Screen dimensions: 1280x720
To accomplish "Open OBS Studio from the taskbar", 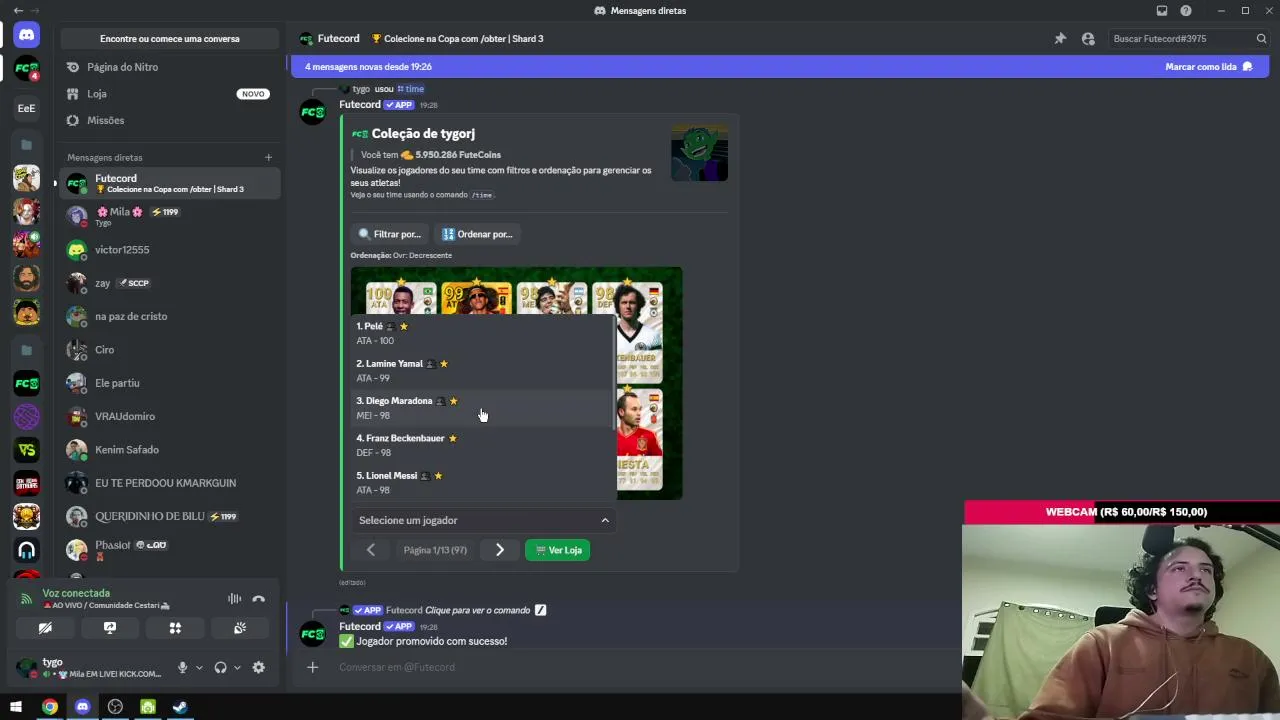I will point(115,707).
